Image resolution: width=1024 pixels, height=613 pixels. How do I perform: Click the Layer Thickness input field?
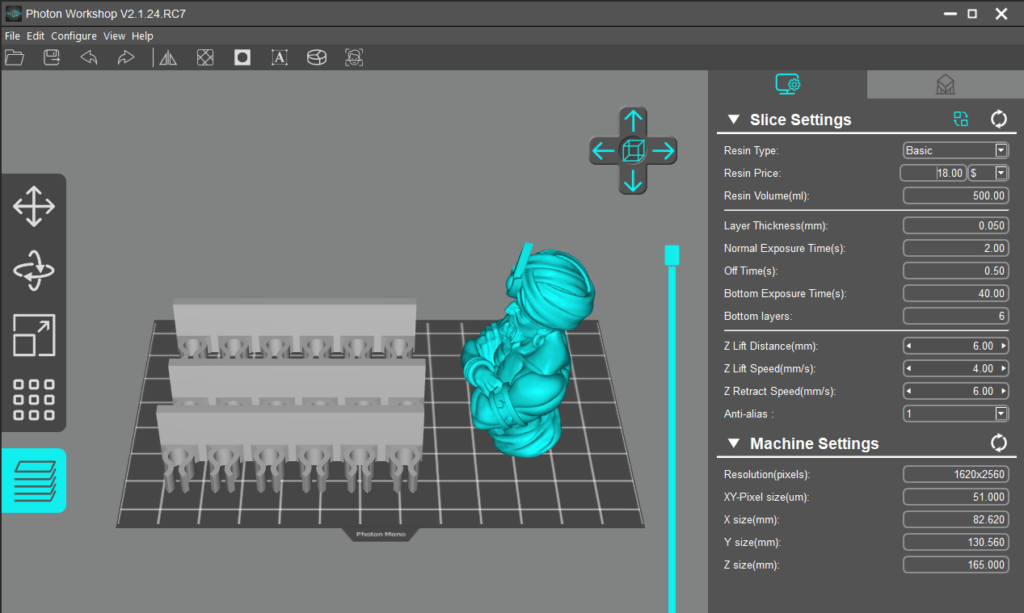click(955, 226)
